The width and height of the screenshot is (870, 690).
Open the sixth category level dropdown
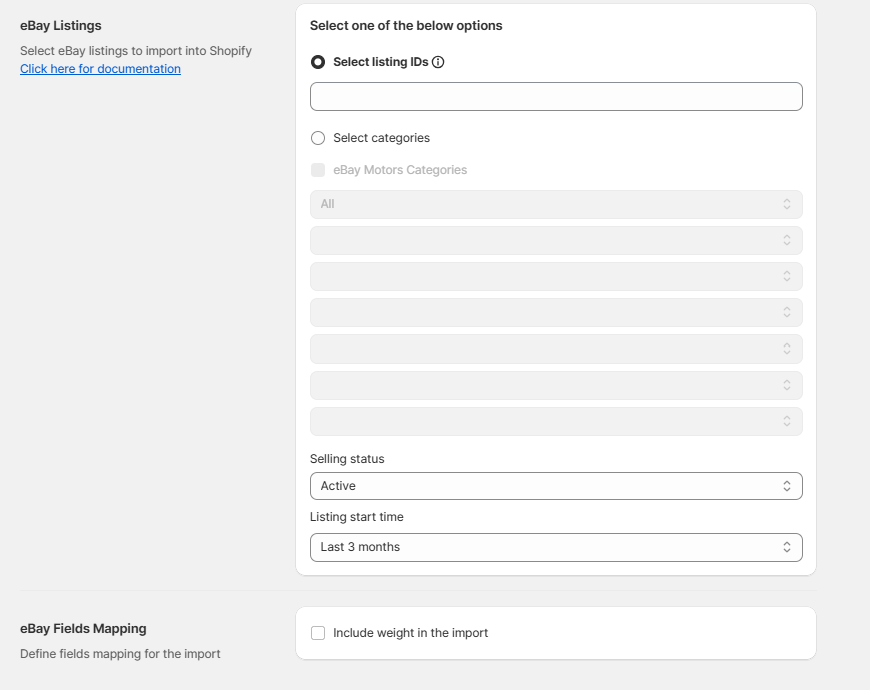(556, 385)
